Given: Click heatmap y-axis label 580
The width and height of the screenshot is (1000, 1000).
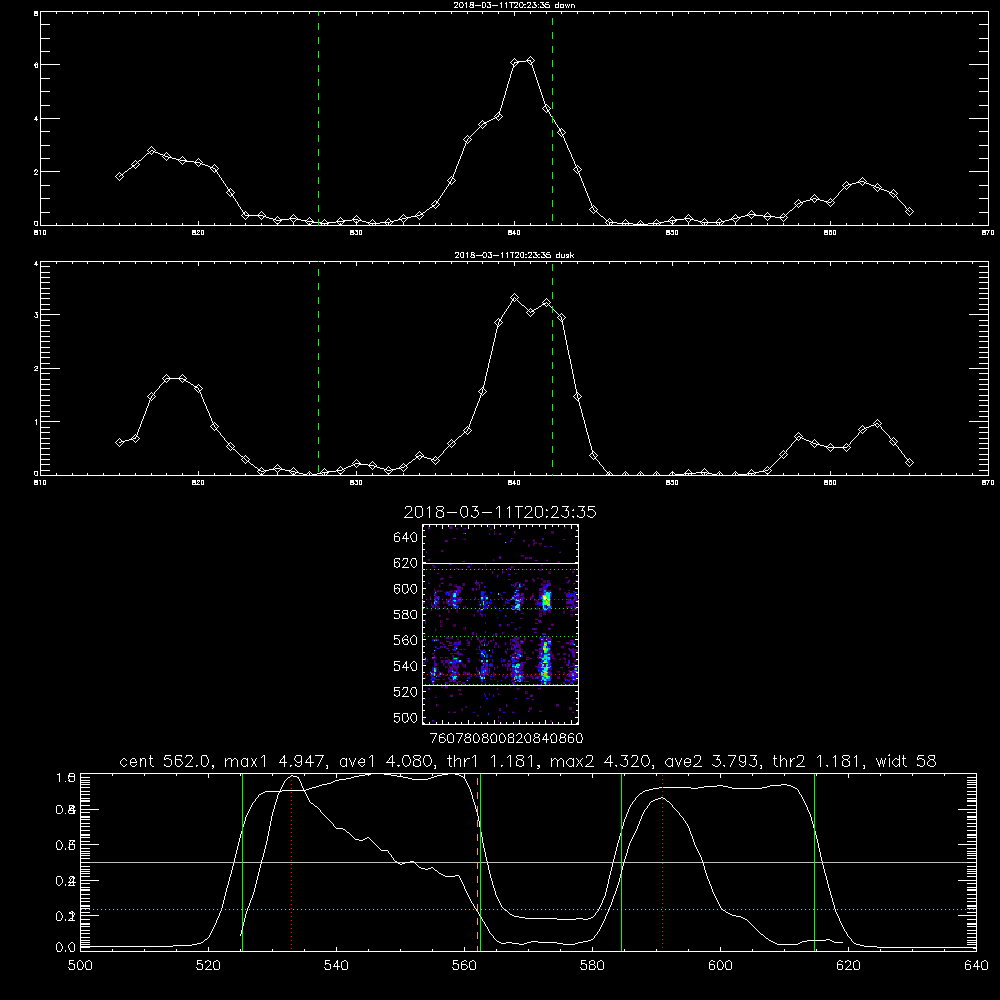Looking at the screenshot, I should pos(405,614).
